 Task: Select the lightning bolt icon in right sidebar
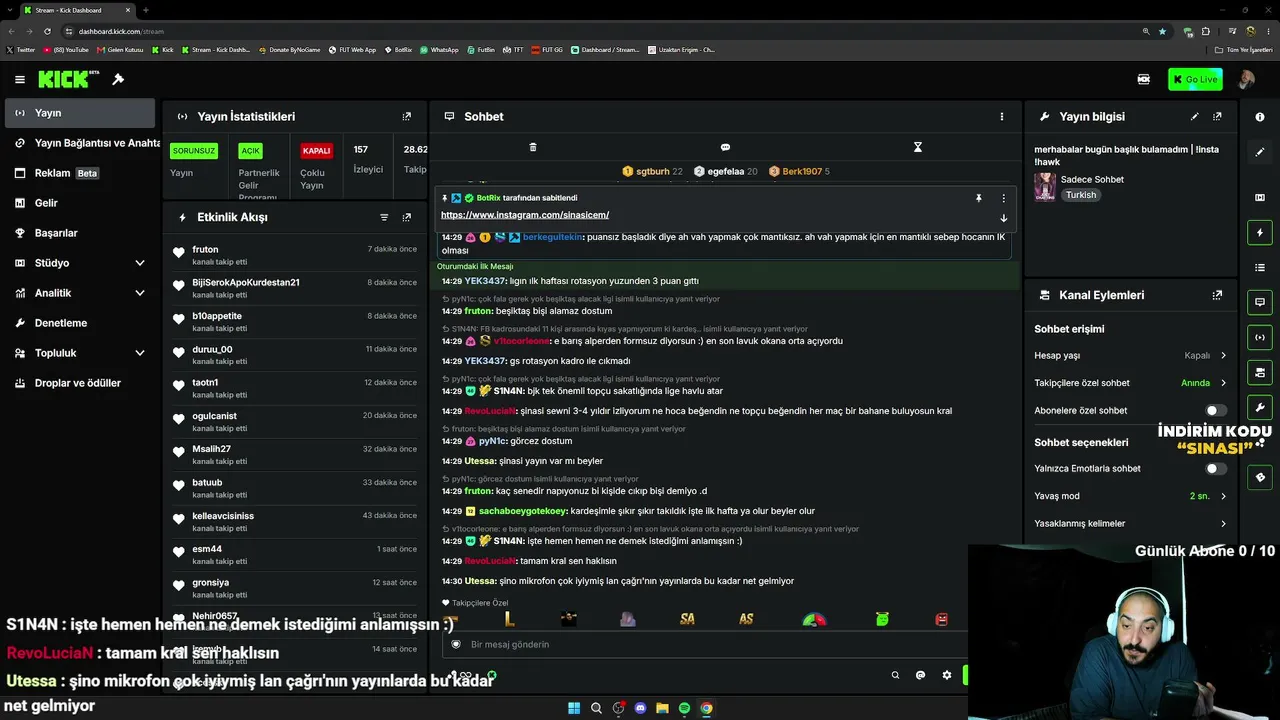pos(1260,232)
